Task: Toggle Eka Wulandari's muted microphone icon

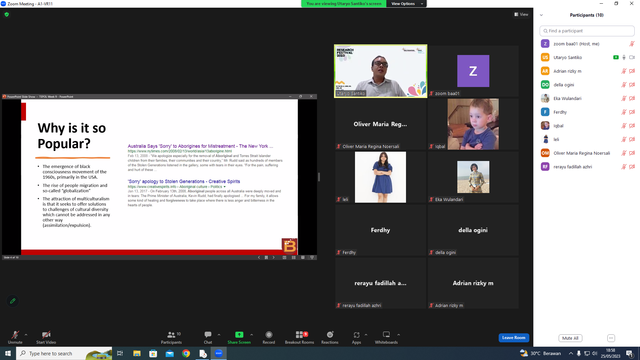Action: click(624, 98)
